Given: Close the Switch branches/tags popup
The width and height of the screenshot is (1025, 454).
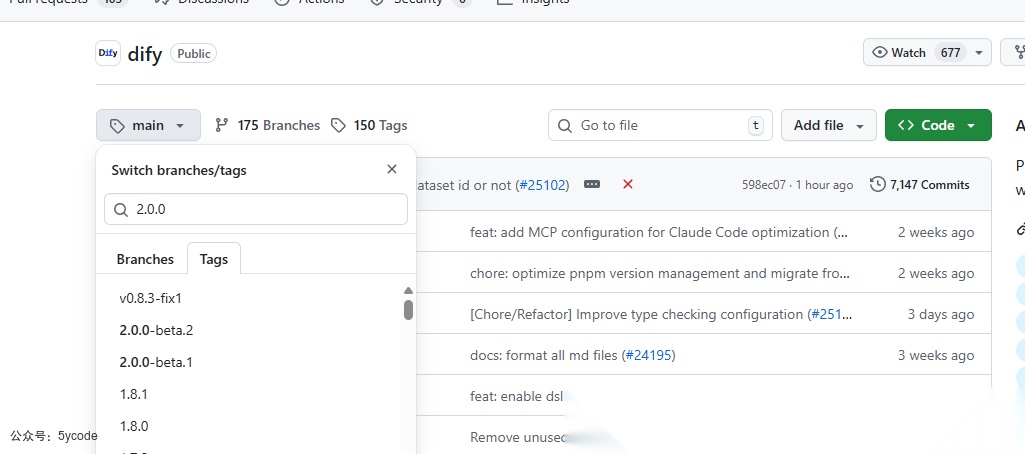Looking at the screenshot, I should pyautogui.click(x=392, y=169).
